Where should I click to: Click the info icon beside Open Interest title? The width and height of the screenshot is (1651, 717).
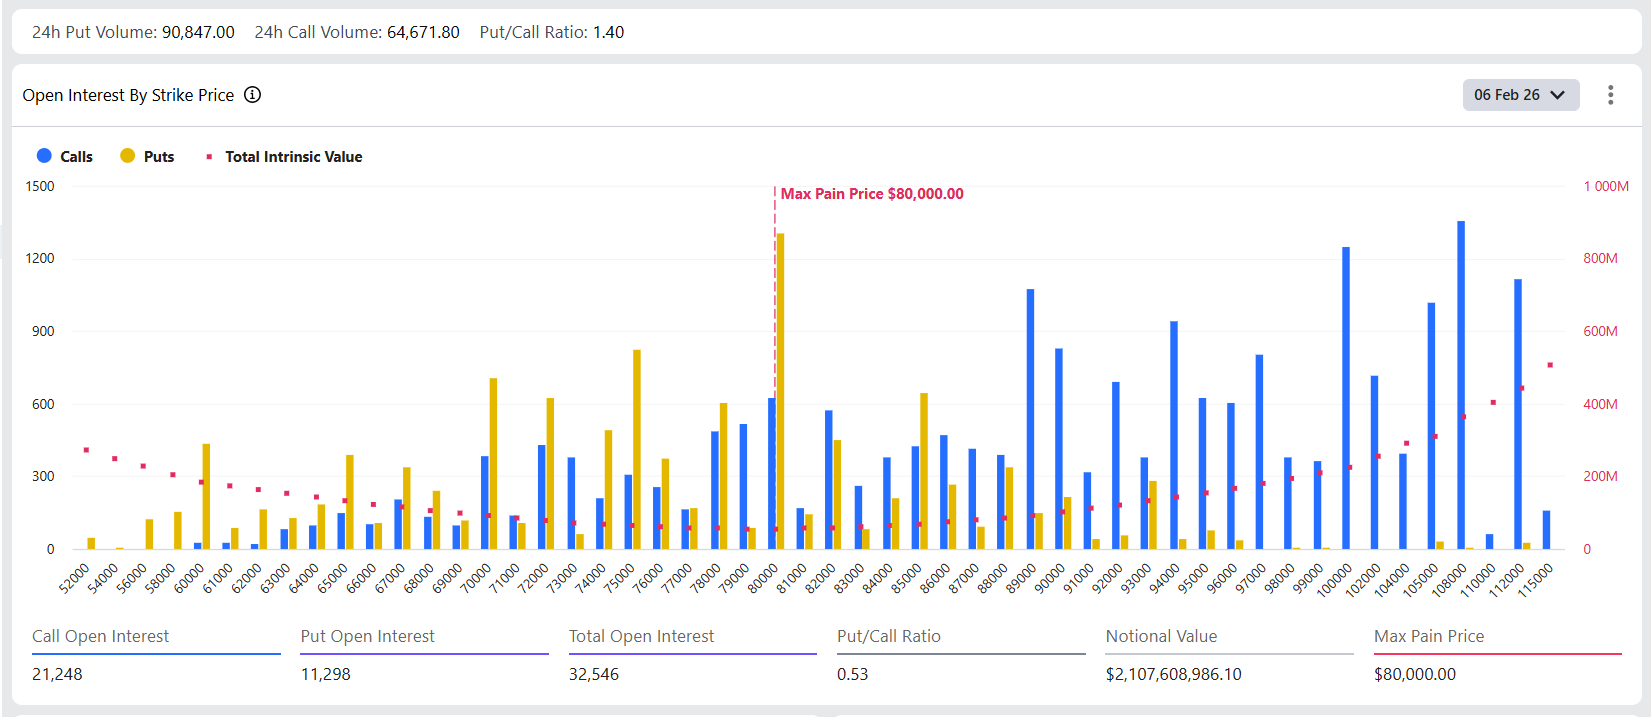point(253,95)
